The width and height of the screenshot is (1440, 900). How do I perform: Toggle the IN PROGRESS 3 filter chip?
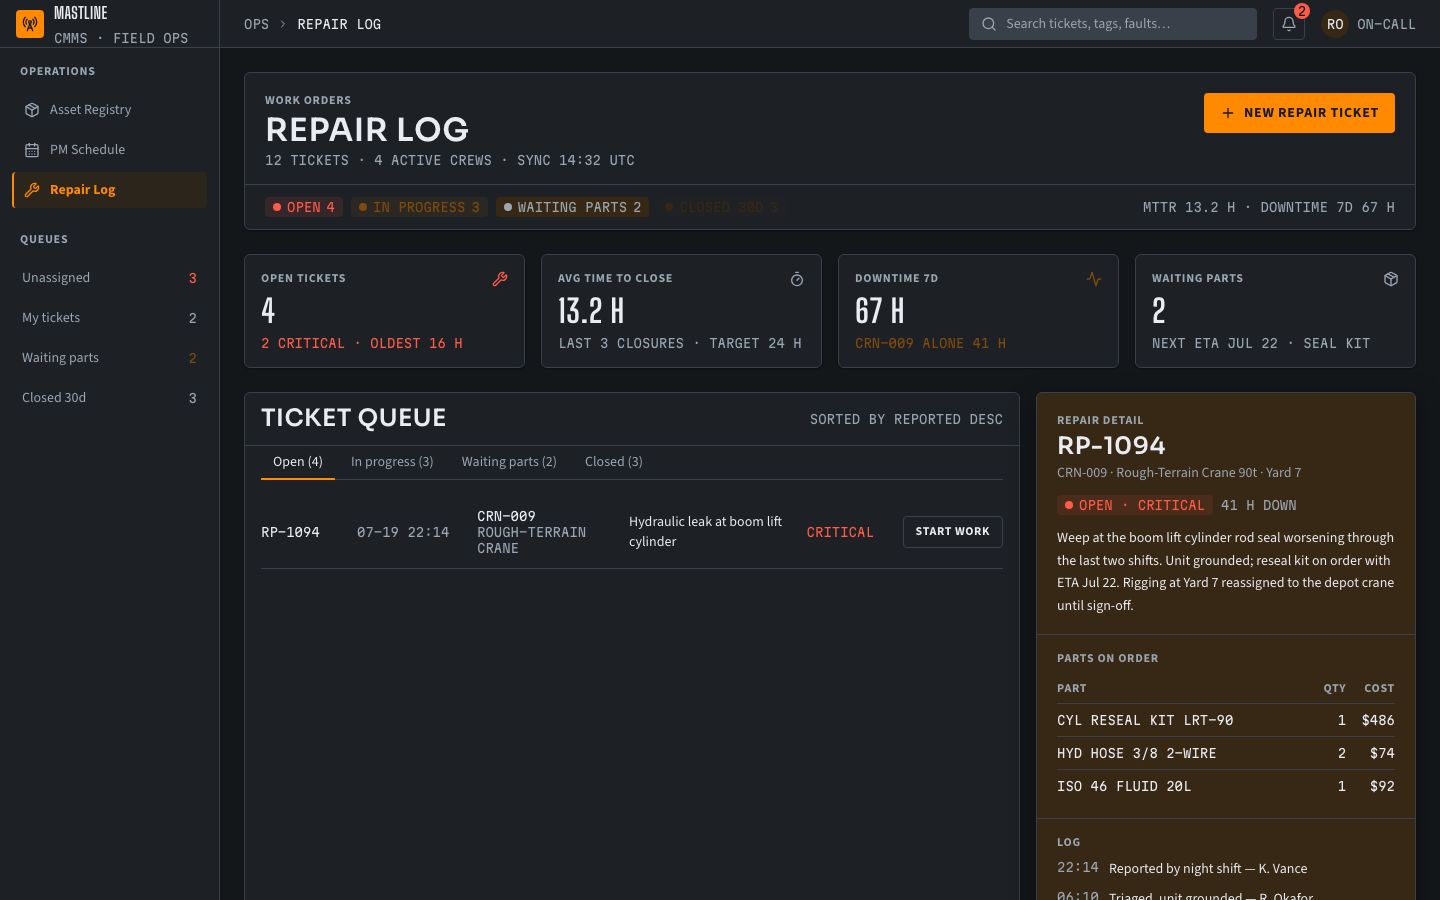(x=419, y=207)
